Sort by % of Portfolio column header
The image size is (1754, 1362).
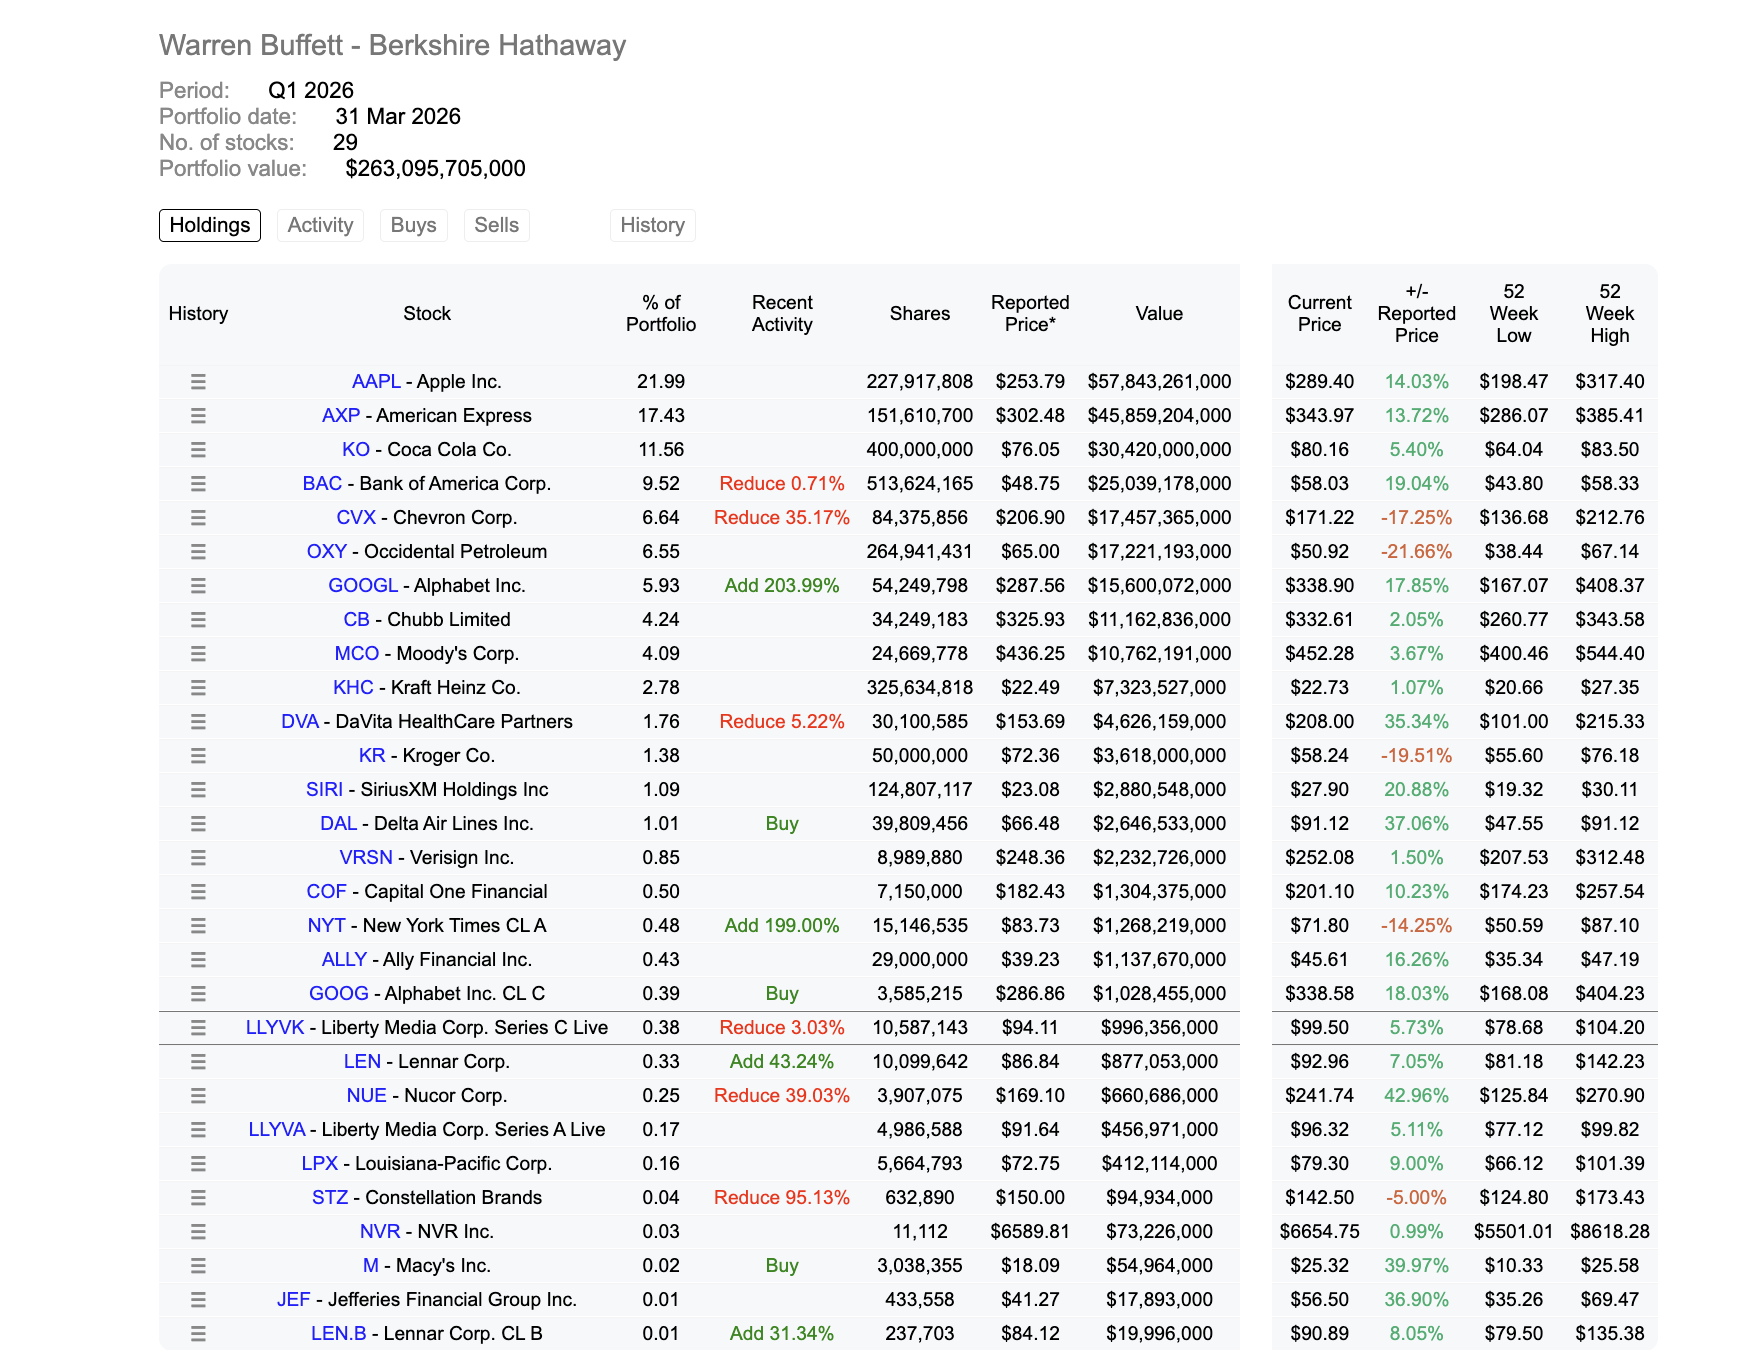661,313
